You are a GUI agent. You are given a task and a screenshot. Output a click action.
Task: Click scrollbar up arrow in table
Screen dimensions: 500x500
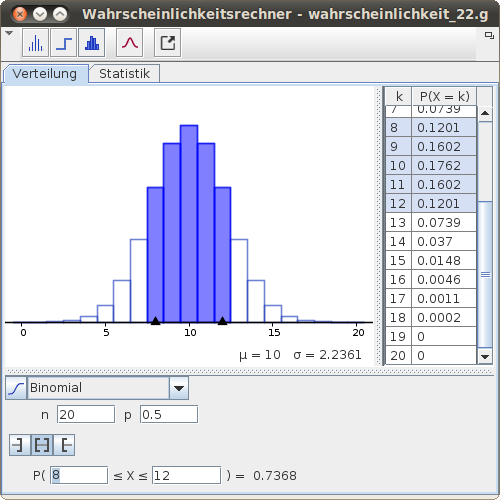click(x=485, y=114)
